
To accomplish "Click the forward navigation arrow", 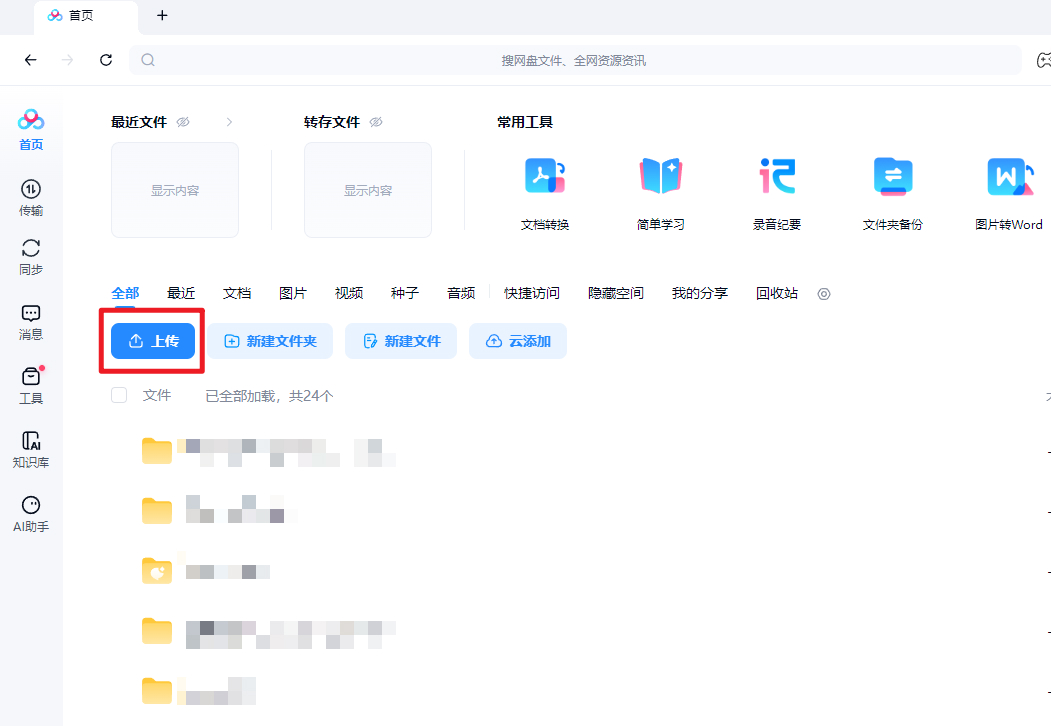I will pos(68,60).
